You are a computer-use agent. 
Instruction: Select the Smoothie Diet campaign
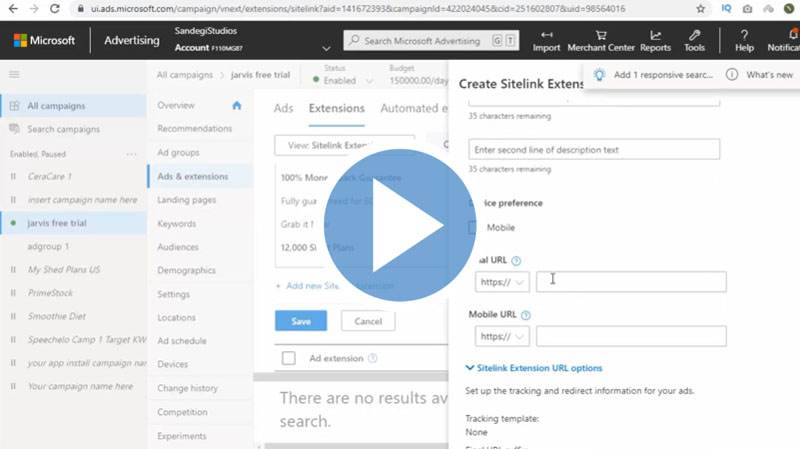pos(57,316)
